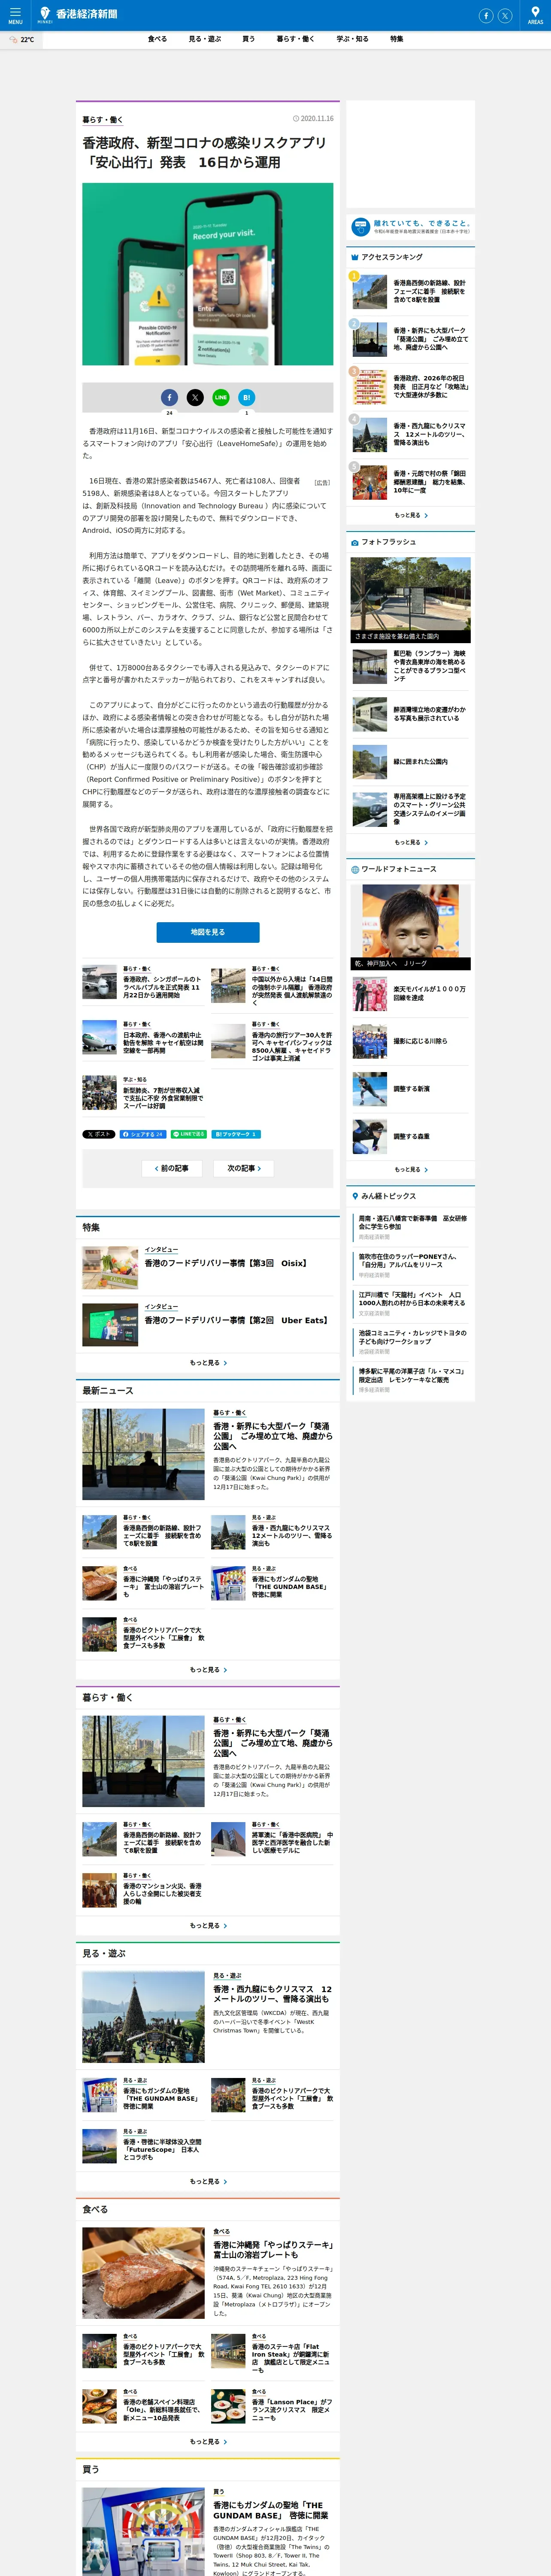Open the header X icon

(505, 16)
